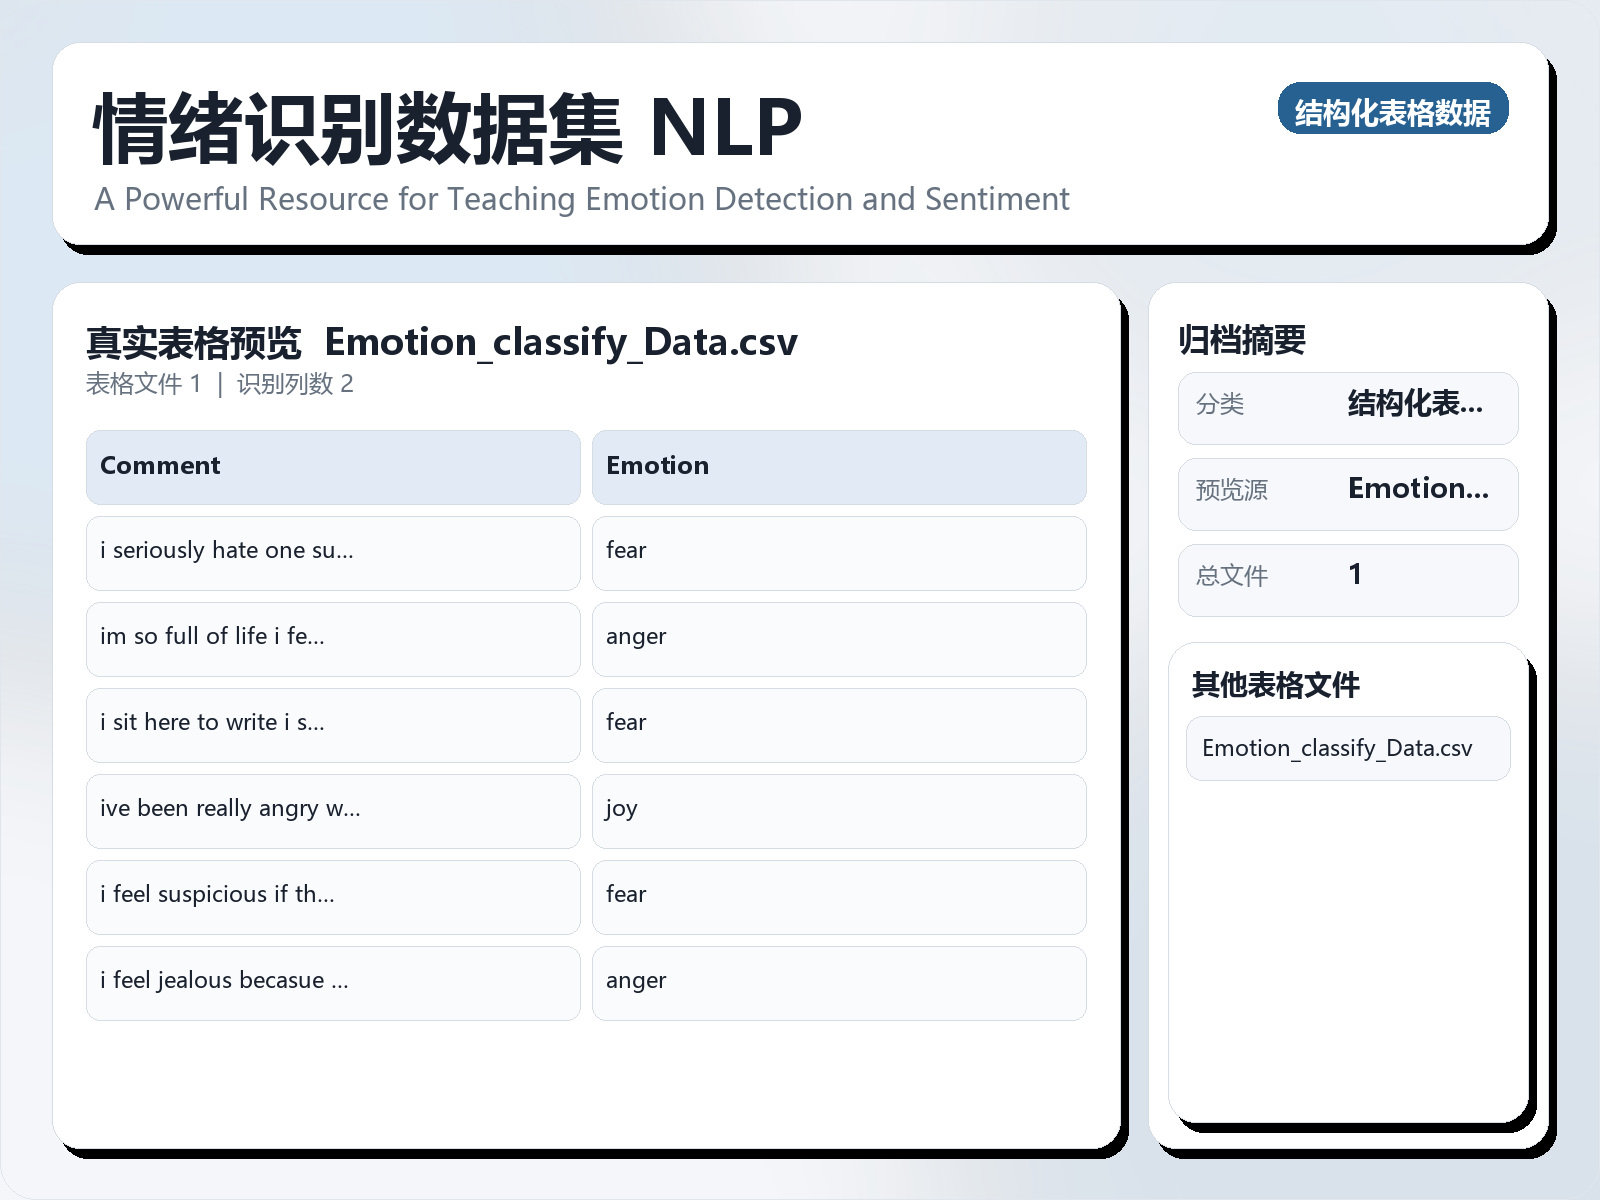Click the 其他表格文件 section title
1600x1200 pixels.
point(1277,686)
